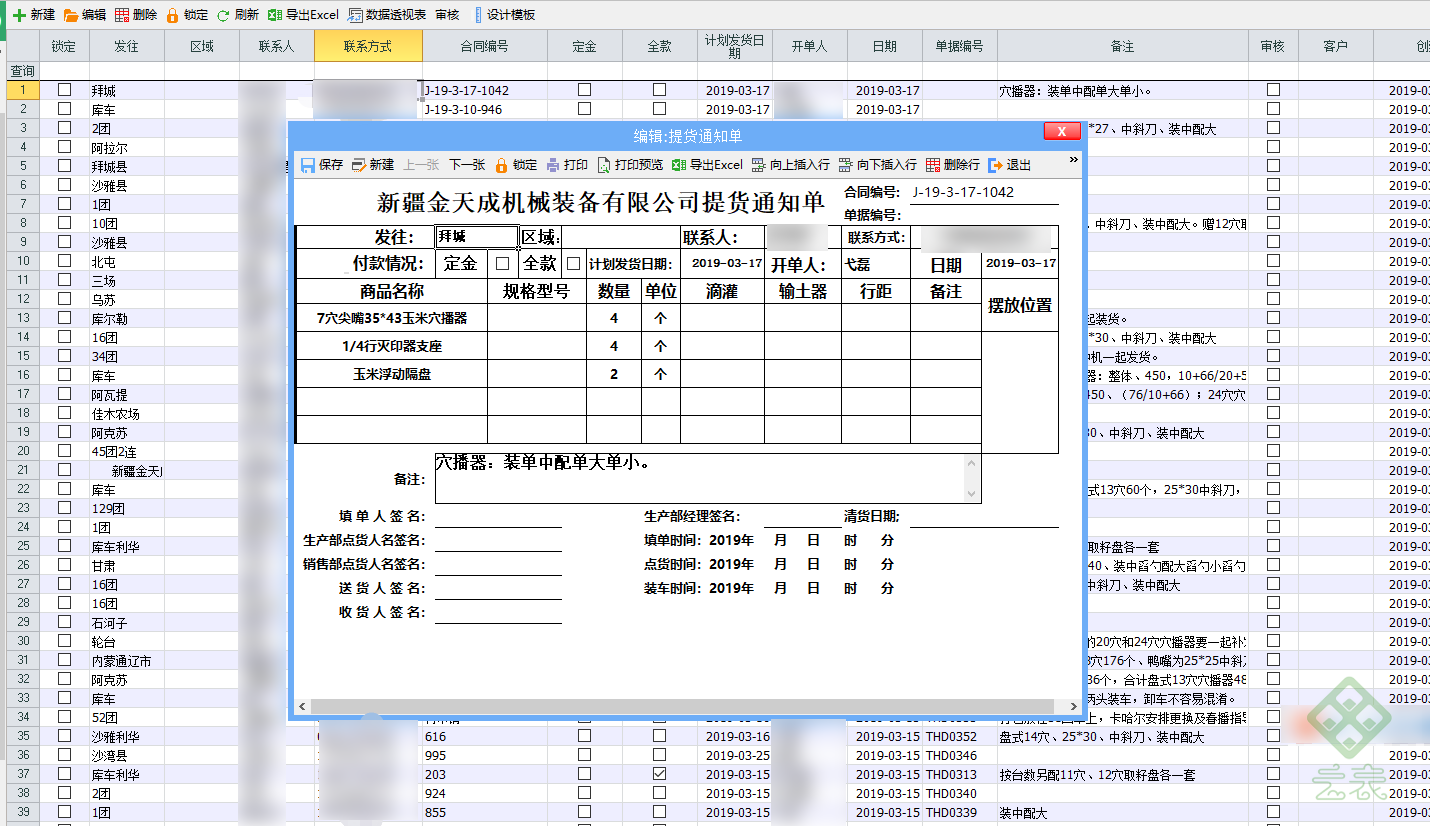Open 打印预览 print preview
Image resolution: width=1430 pixels, height=826 pixels.
click(x=630, y=165)
